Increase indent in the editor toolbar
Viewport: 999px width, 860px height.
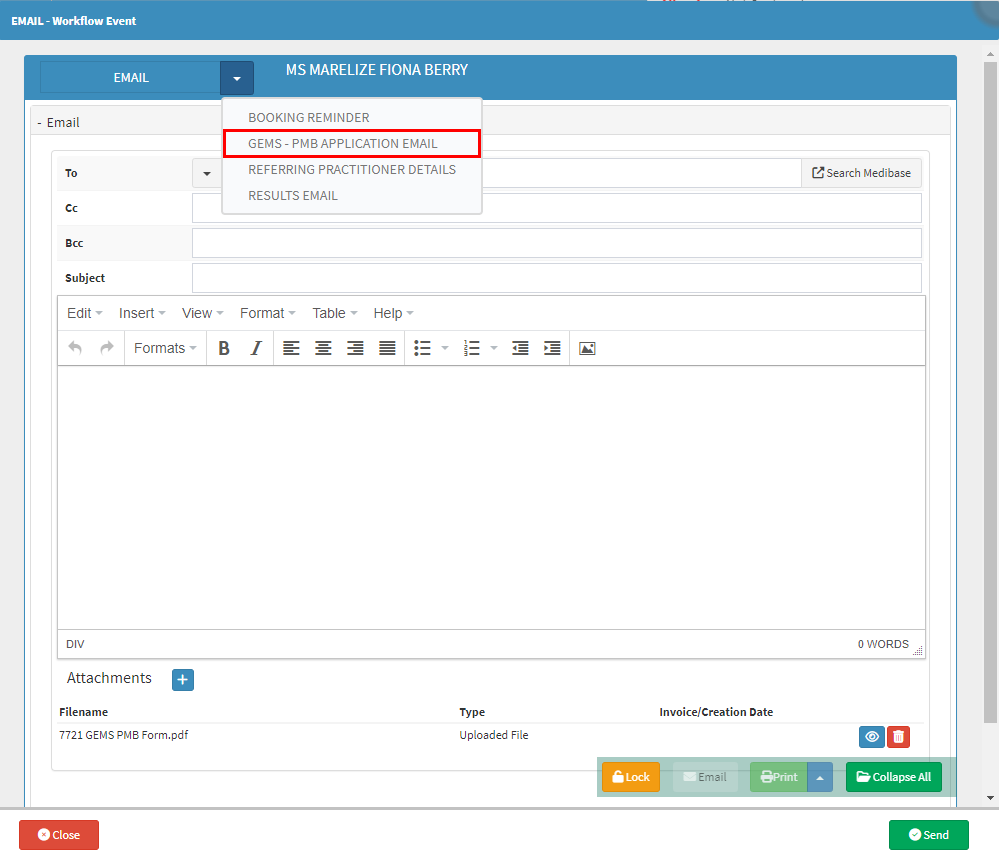552,348
